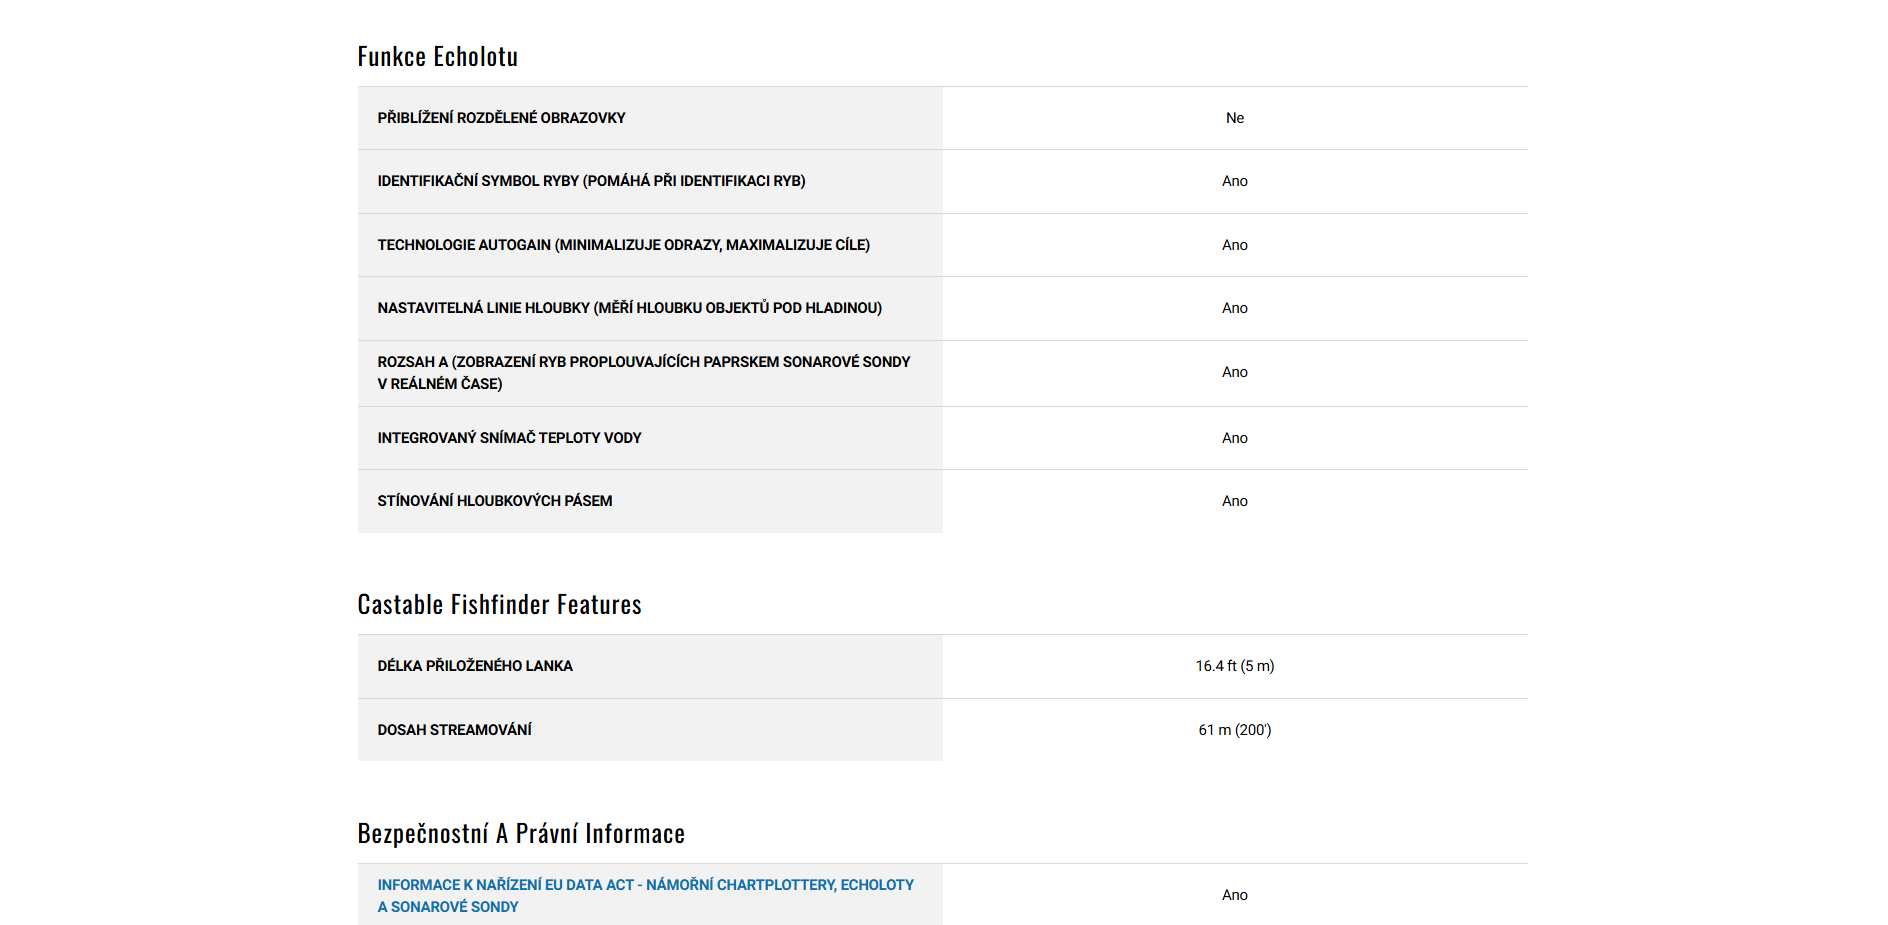Click Ano value beside Identifikační symbol ryby

coord(1235,181)
